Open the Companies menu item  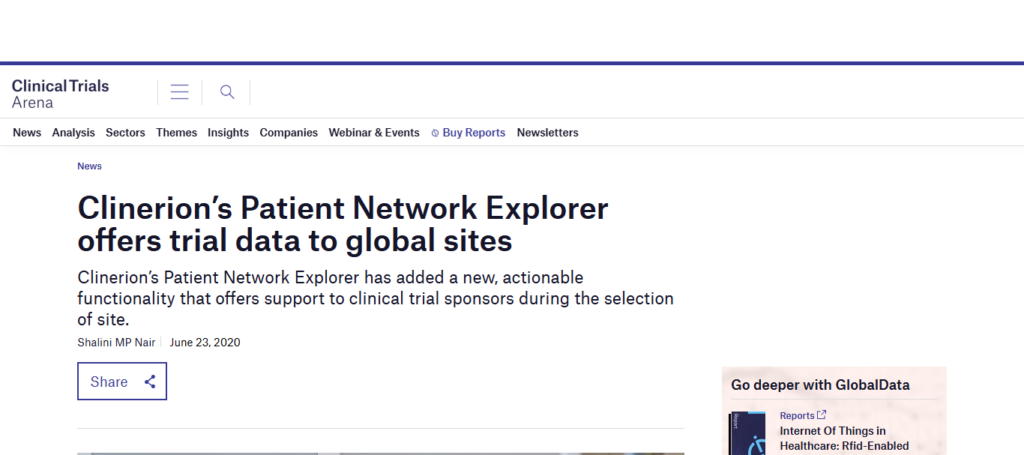coord(289,133)
